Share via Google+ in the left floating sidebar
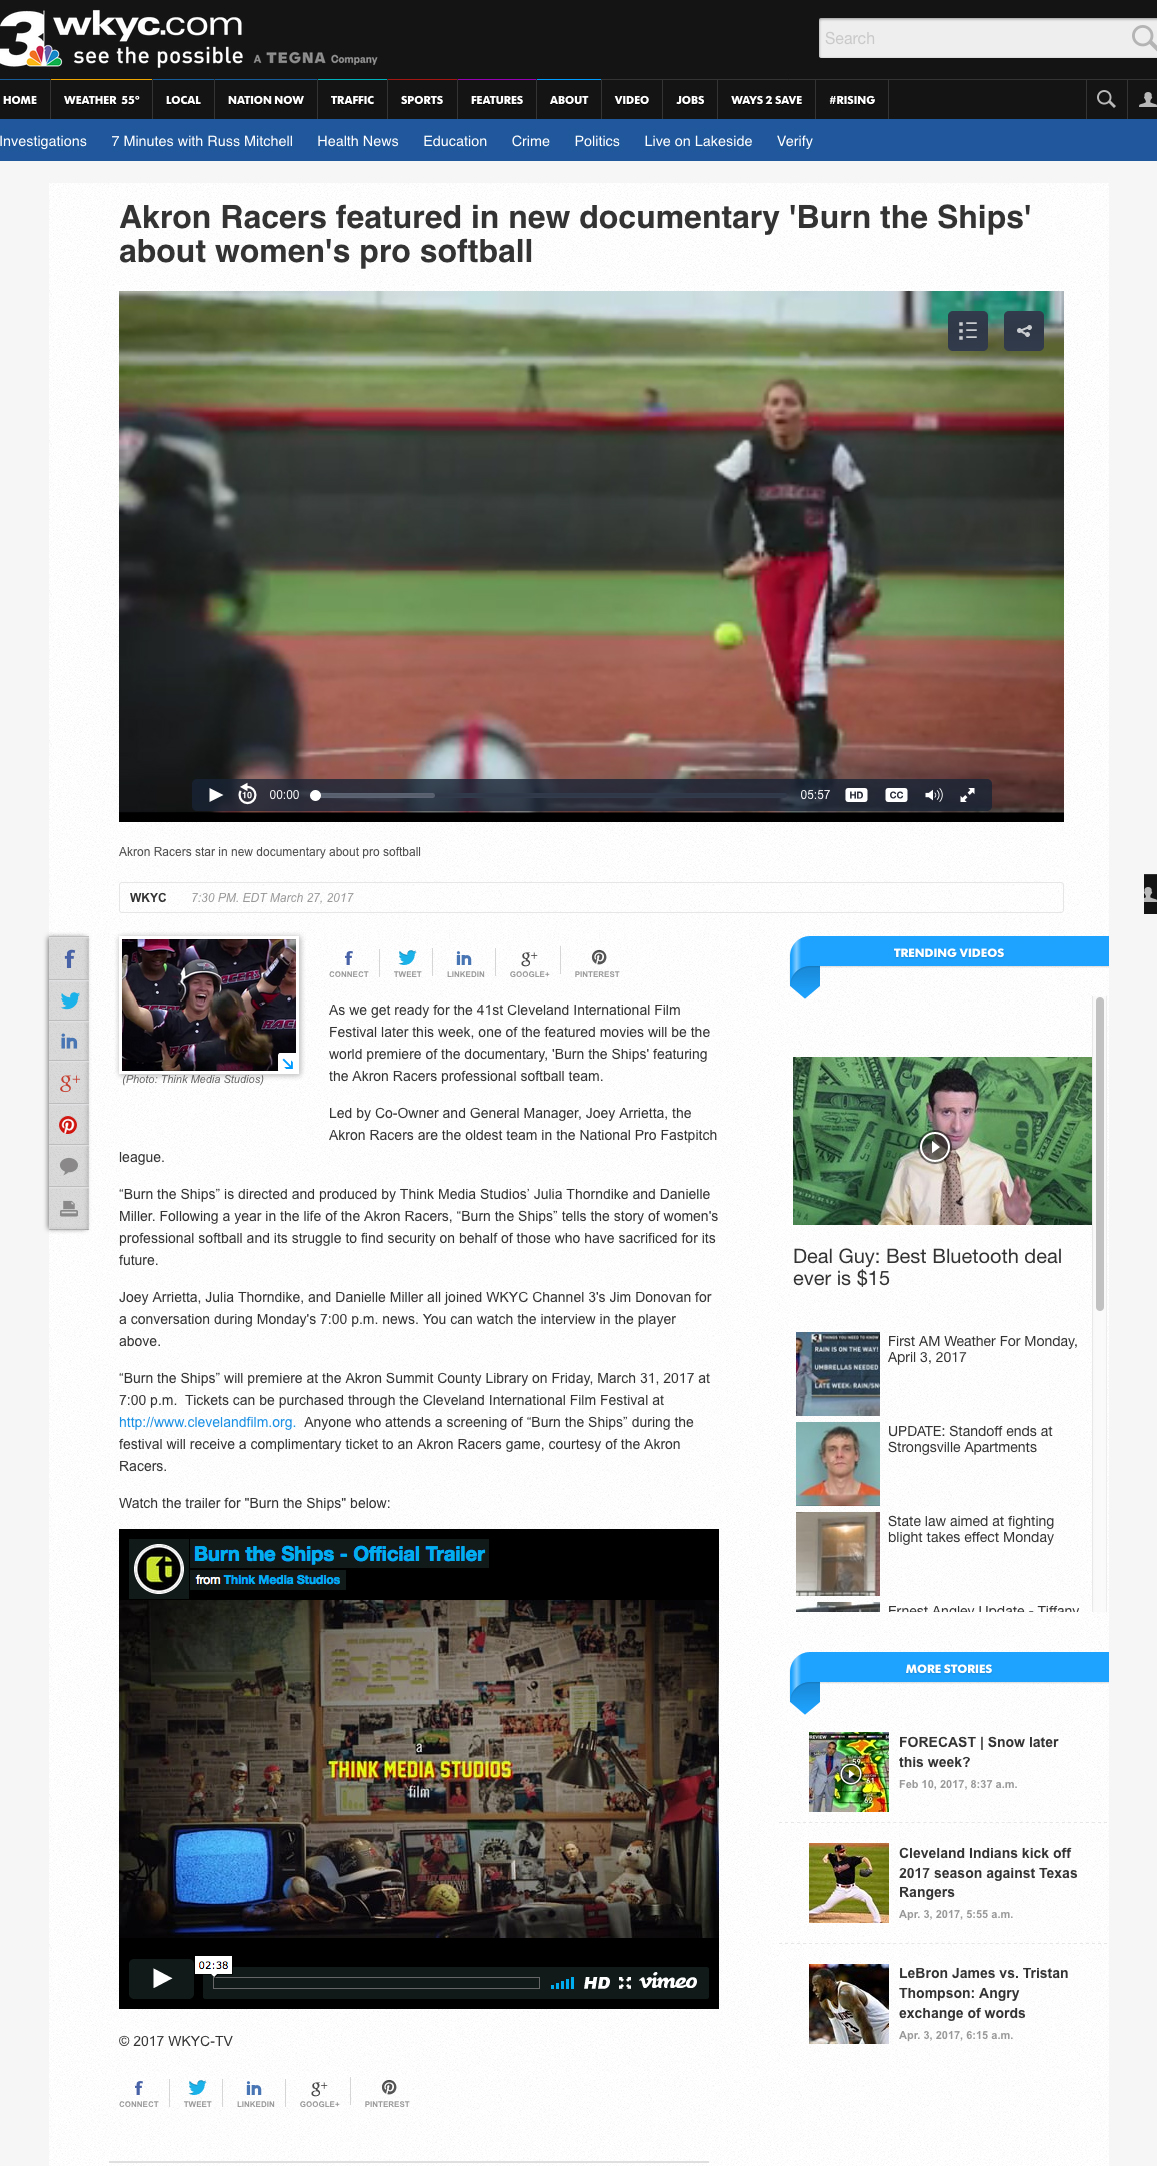Image resolution: width=1157 pixels, height=2166 pixels. click(69, 1083)
